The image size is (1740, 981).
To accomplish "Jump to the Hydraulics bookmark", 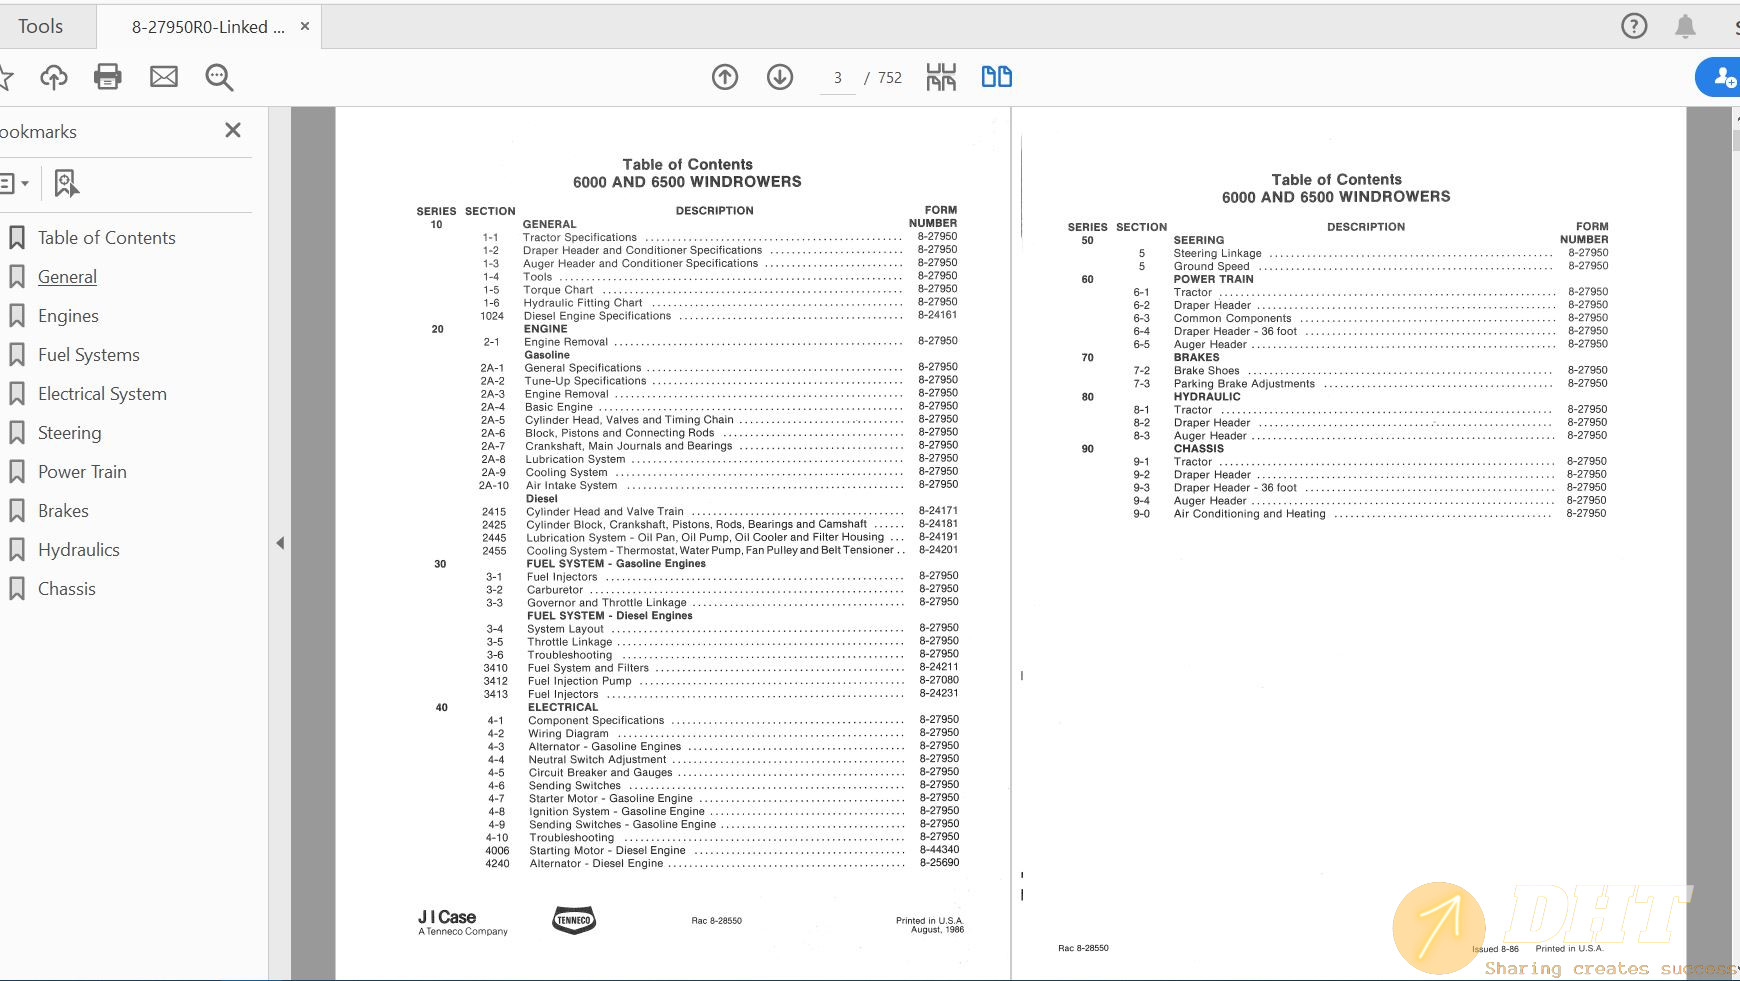I will coord(78,549).
